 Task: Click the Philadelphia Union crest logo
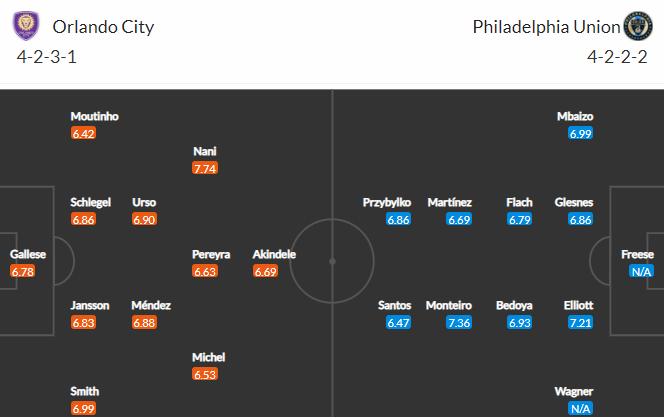(x=638, y=26)
